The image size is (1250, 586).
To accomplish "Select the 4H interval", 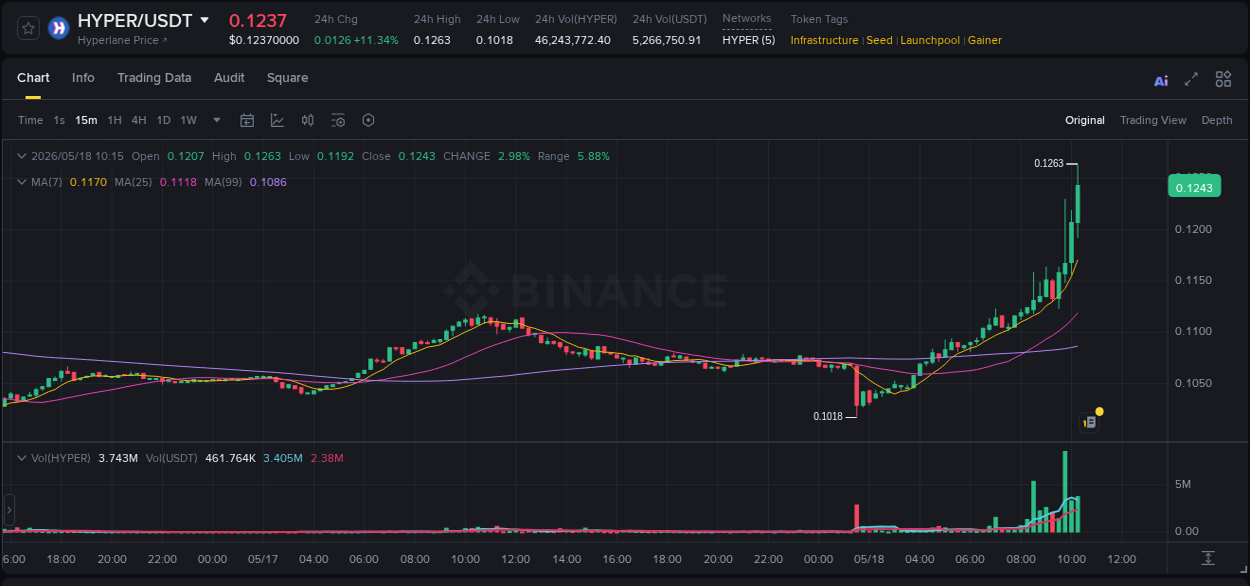I will pyautogui.click(x=139, y=120).
